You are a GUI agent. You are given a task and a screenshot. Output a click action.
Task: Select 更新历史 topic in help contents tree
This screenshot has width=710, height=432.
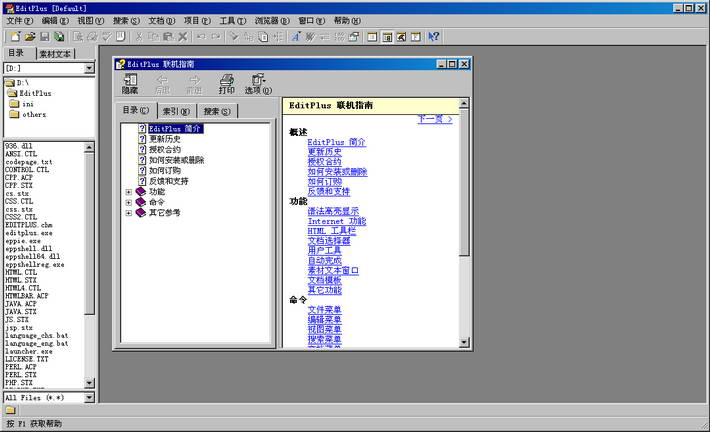coord(165,139)
